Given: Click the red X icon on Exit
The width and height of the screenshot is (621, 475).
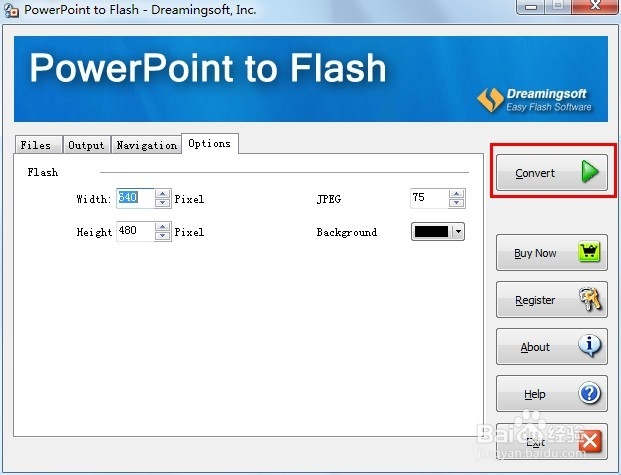Looking at the screenshot, I should 590,441.
